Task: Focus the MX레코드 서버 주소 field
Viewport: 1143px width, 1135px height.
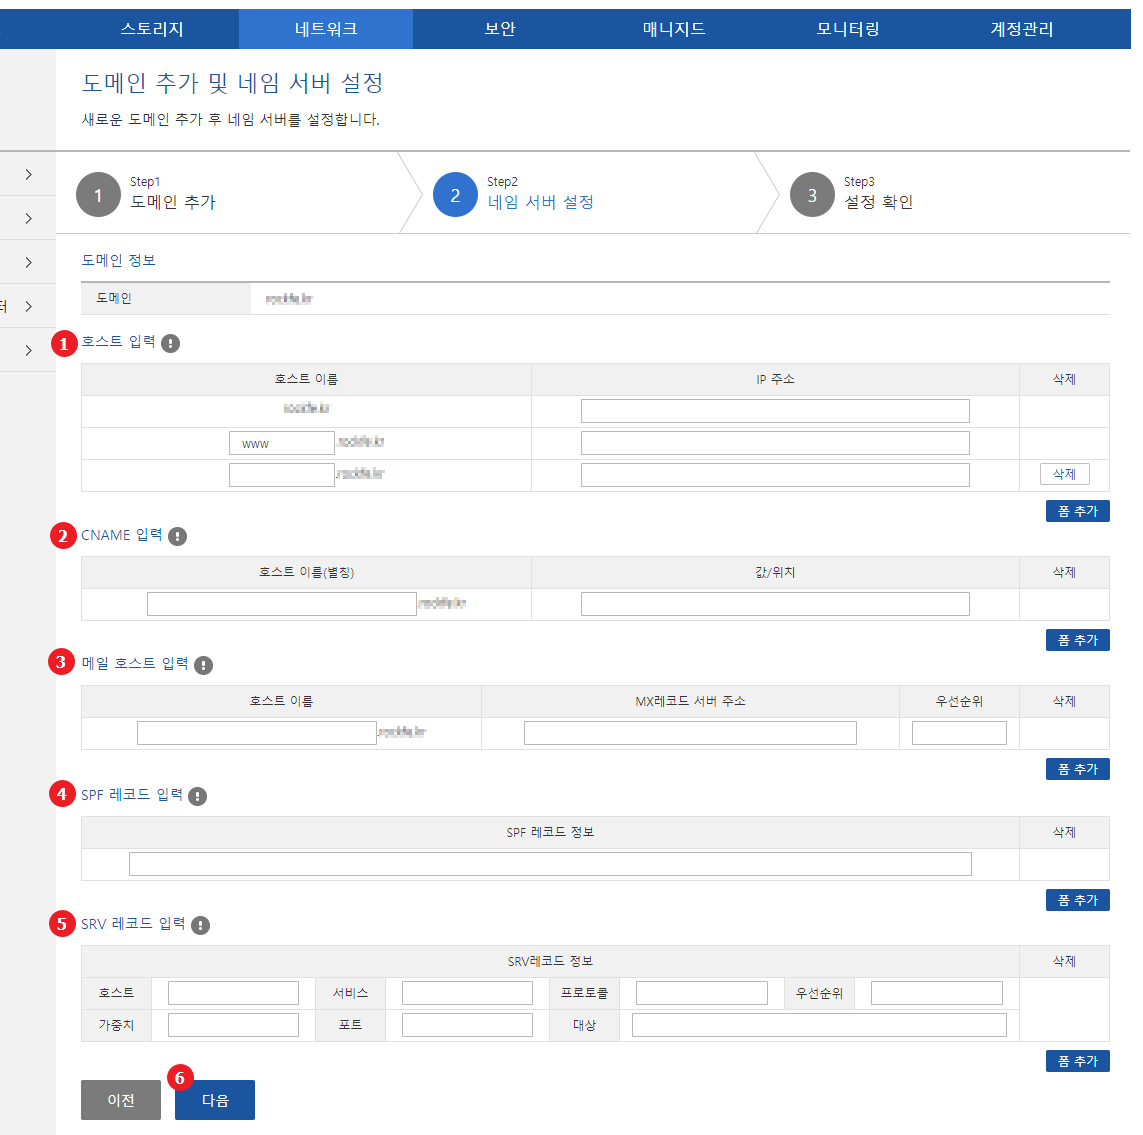Action: click(690, 733)
